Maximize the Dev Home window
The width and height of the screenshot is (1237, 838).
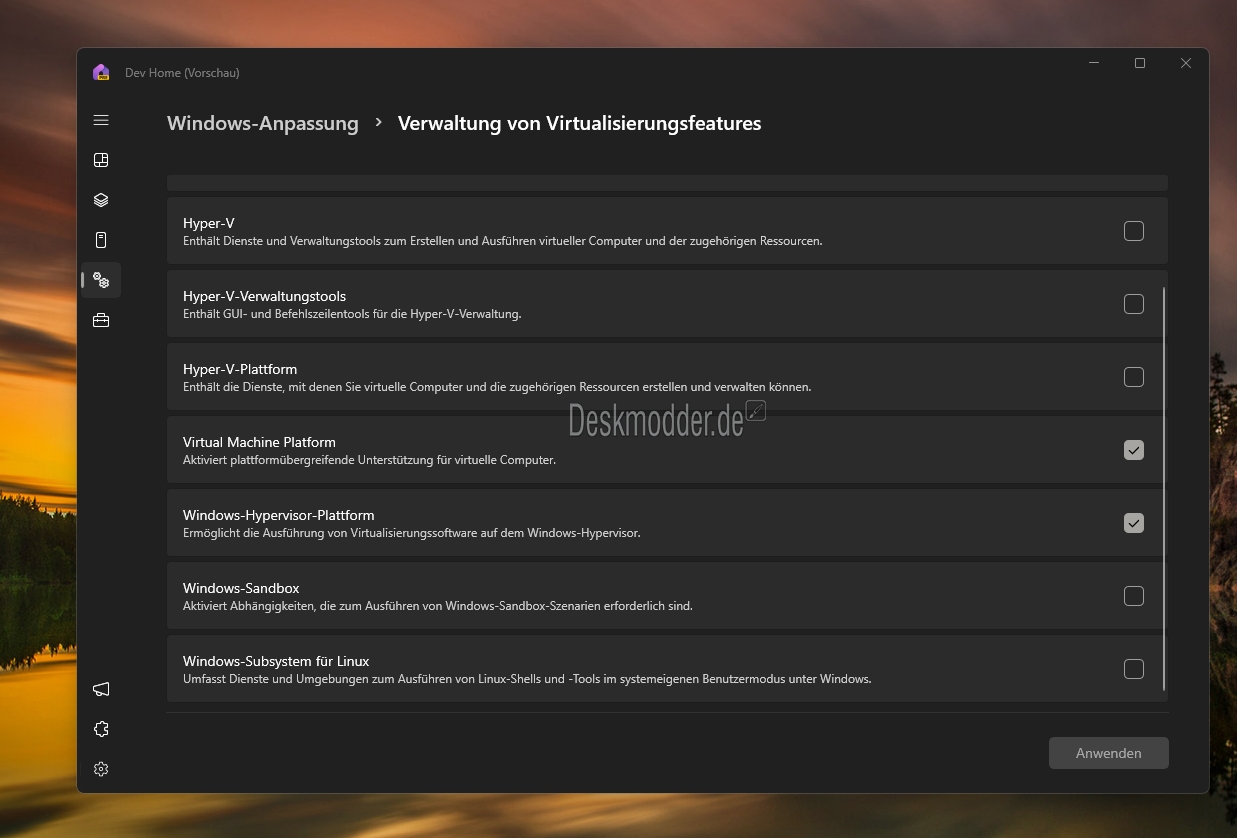[x=1140, y=63]
